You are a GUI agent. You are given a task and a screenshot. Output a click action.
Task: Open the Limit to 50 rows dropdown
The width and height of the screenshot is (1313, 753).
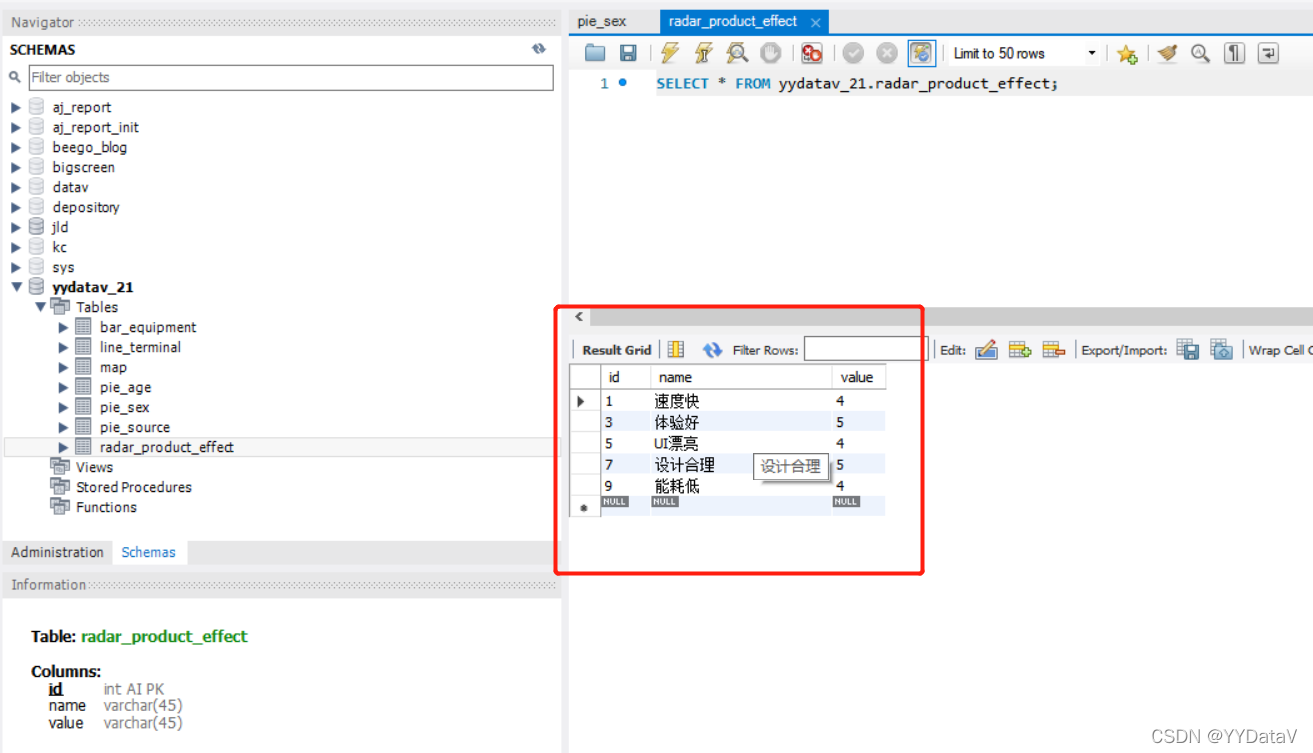(1089, 53)
